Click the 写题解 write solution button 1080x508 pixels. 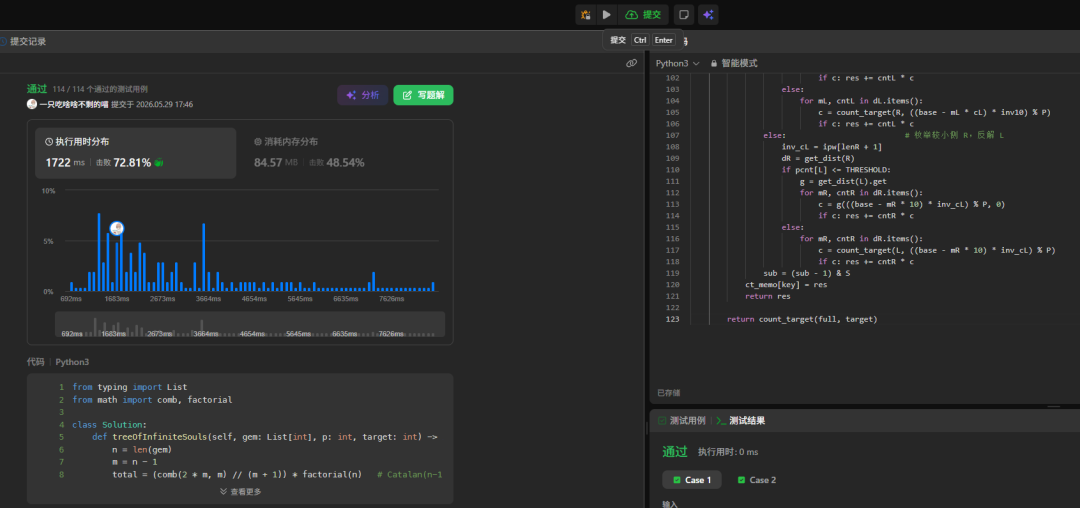423,95
